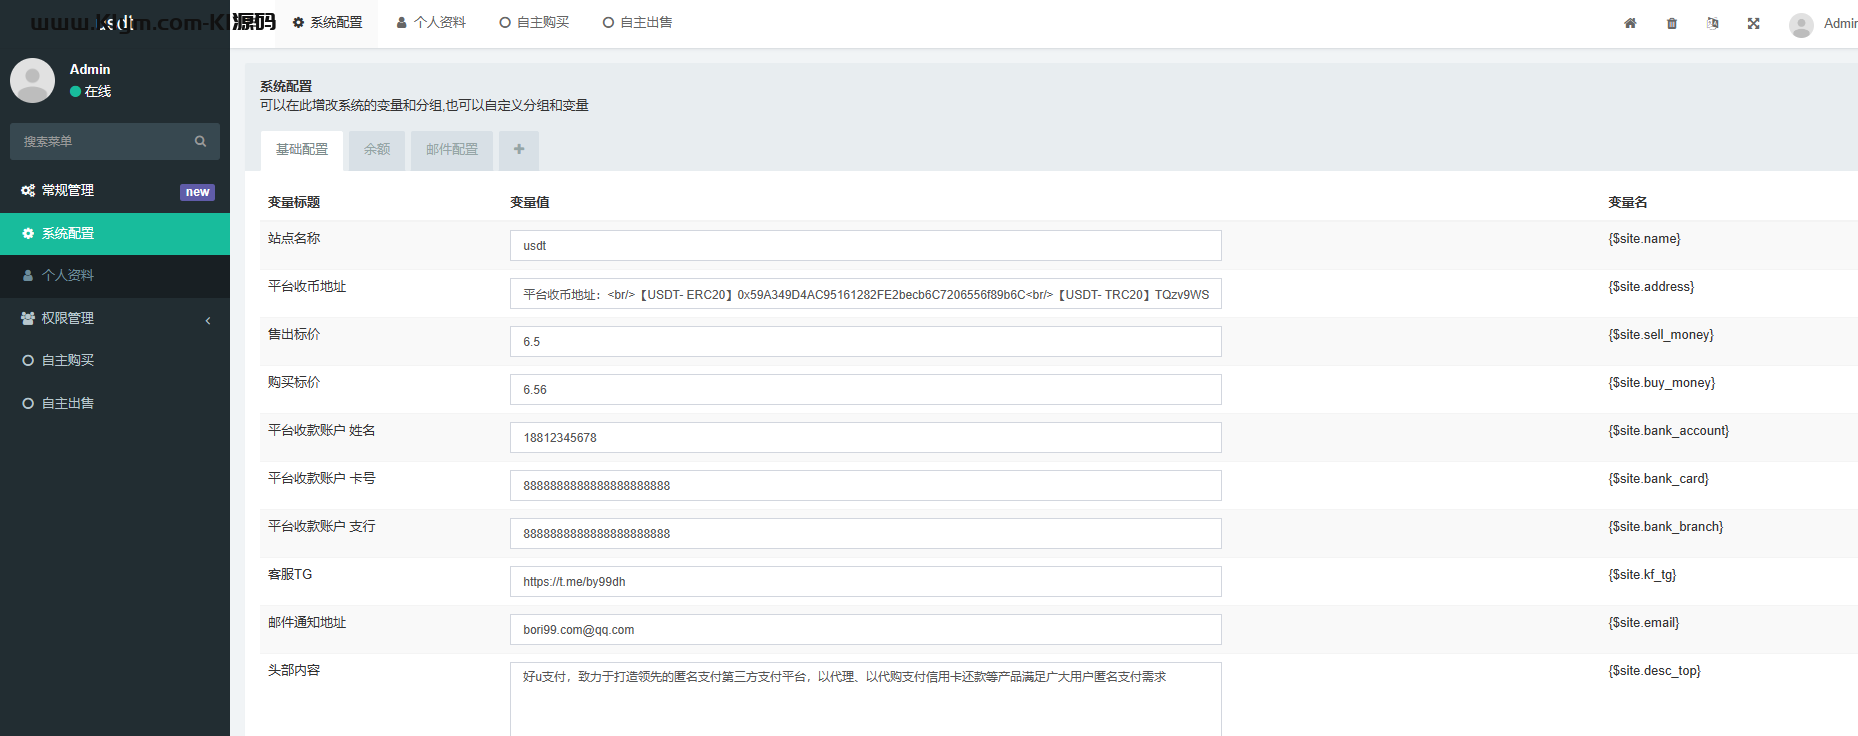Open the Admin user dropdown in header
Screen dimensions: 1858x736
1839,23
